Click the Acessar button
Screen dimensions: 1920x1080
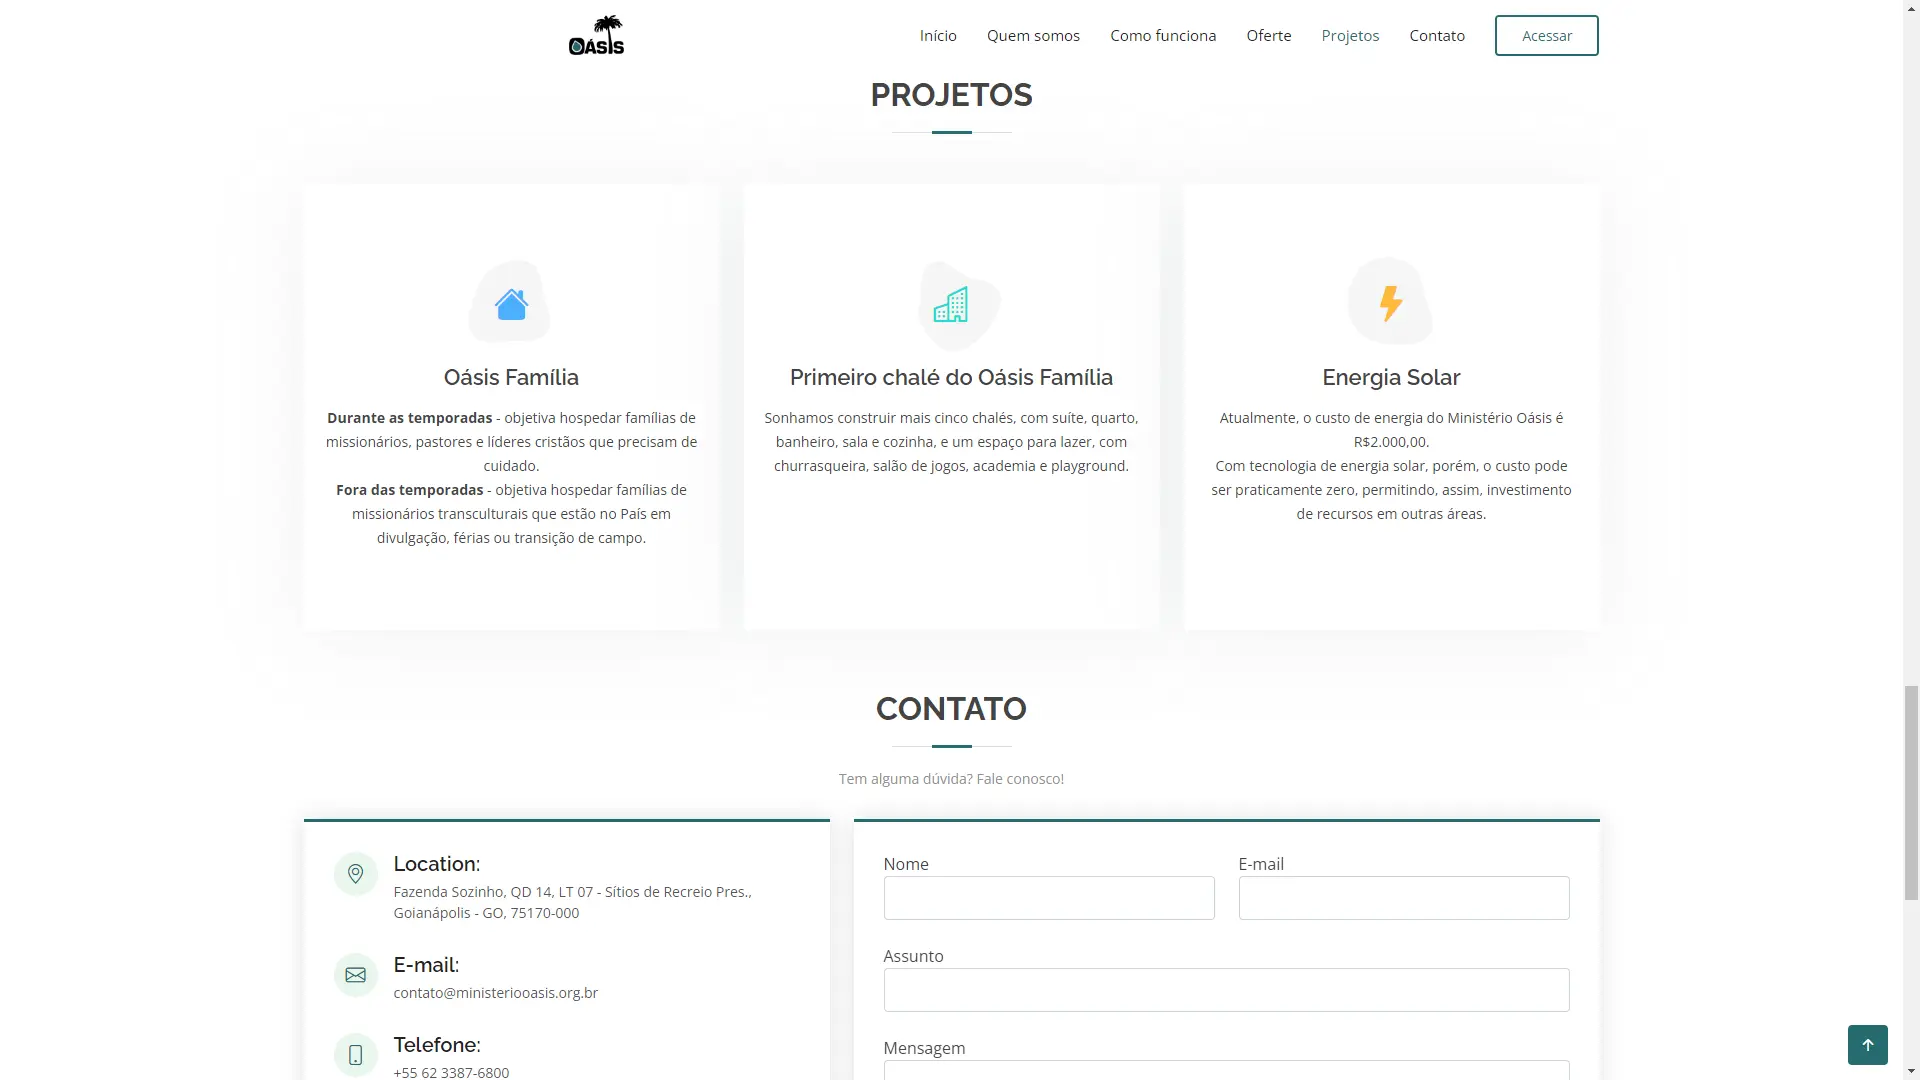pos(1546,36)
